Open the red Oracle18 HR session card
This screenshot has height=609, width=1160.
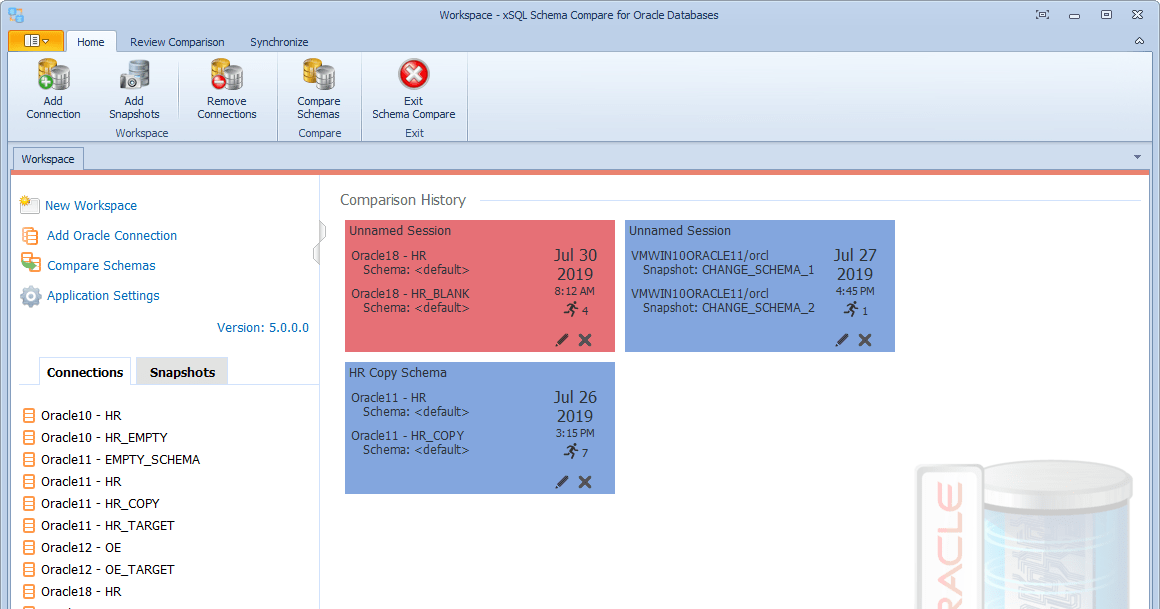tap(479, 286)
